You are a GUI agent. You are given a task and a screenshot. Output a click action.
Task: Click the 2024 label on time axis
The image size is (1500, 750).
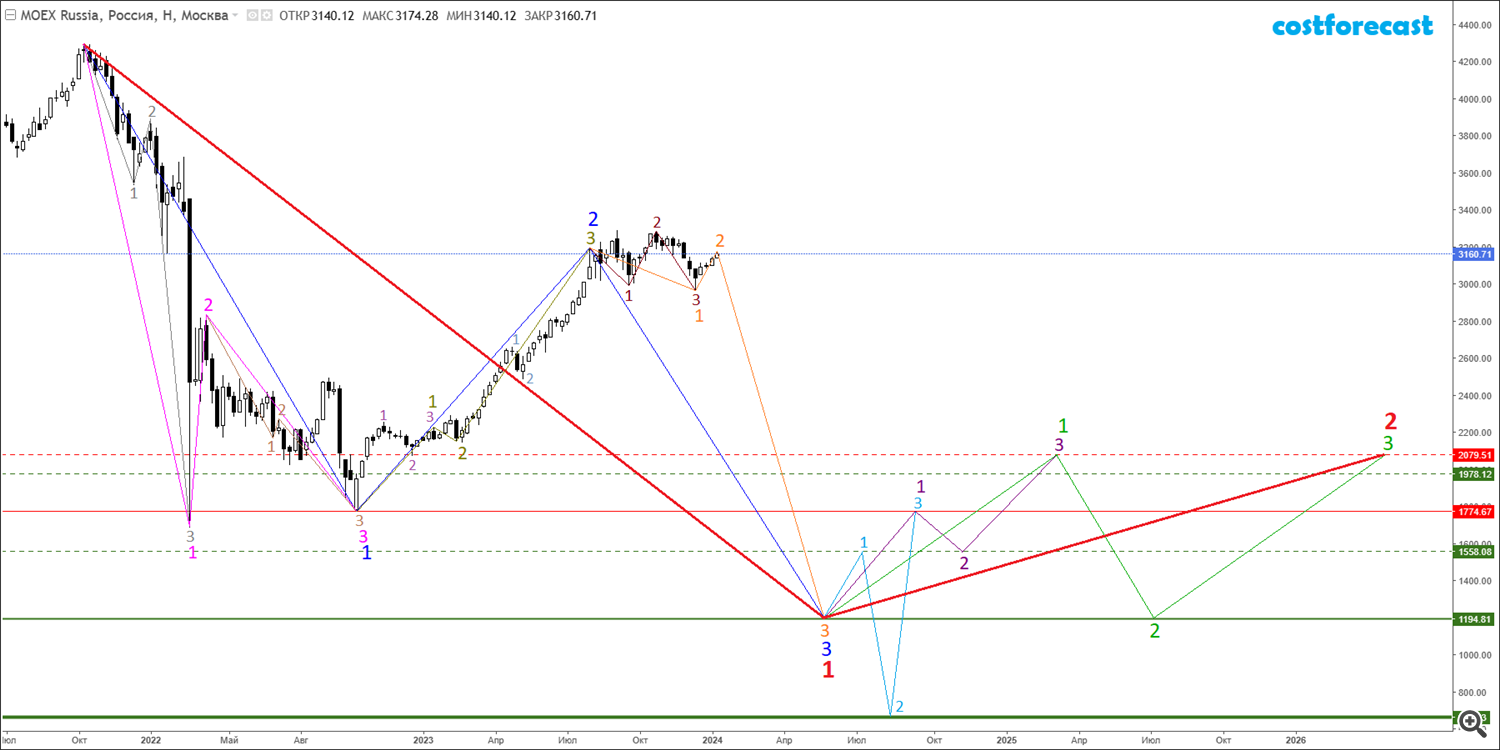coord(712,740)
